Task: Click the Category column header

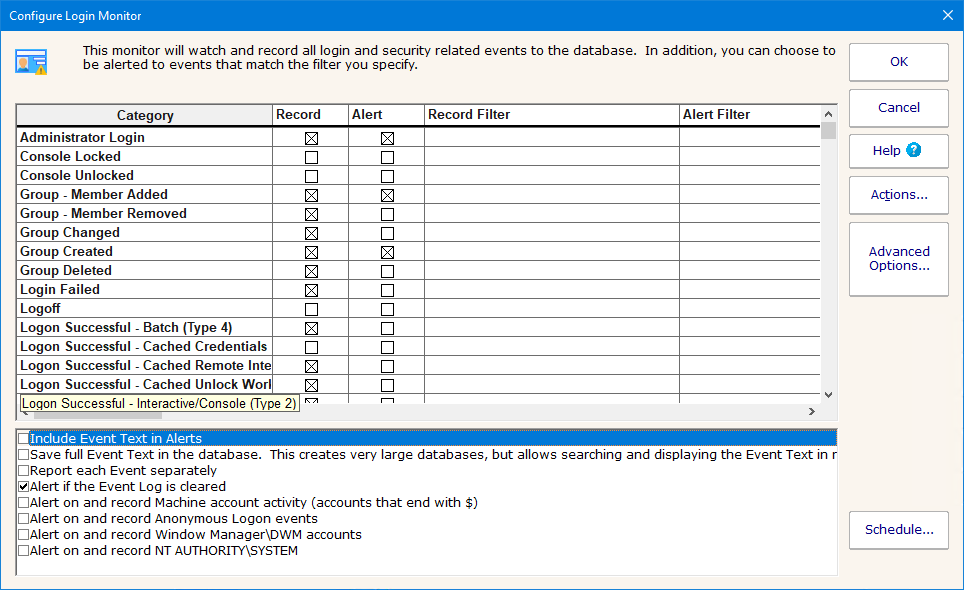Action: coord(145,115)
